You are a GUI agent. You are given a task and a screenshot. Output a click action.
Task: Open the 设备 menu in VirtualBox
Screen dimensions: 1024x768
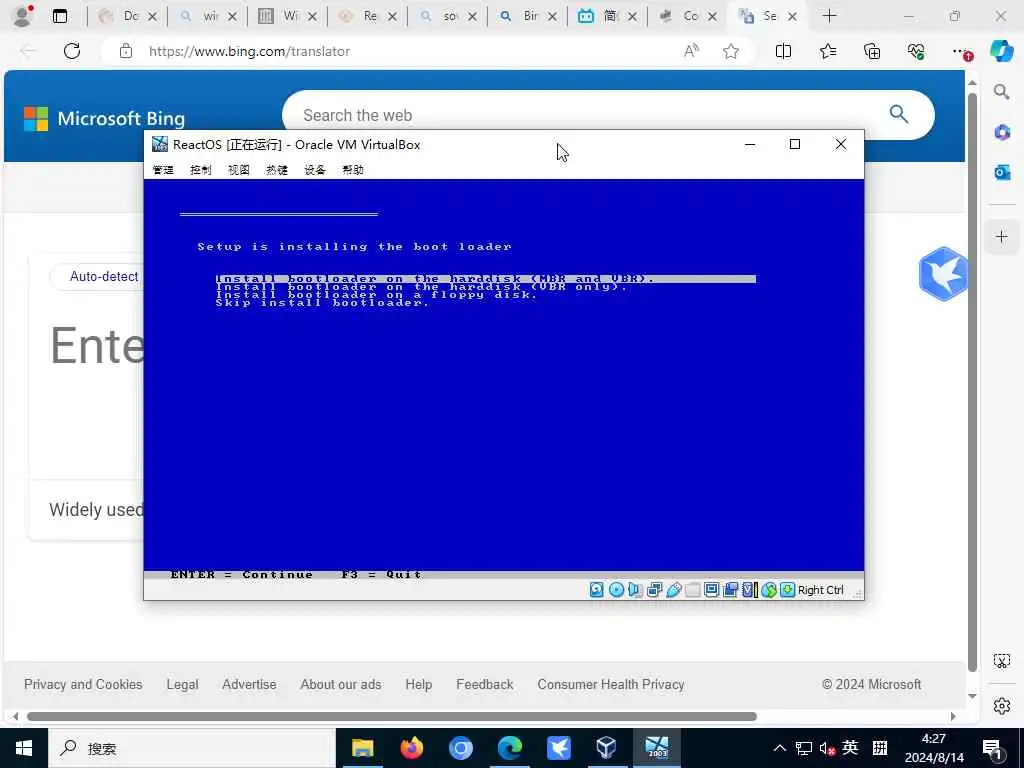point(315,170)
